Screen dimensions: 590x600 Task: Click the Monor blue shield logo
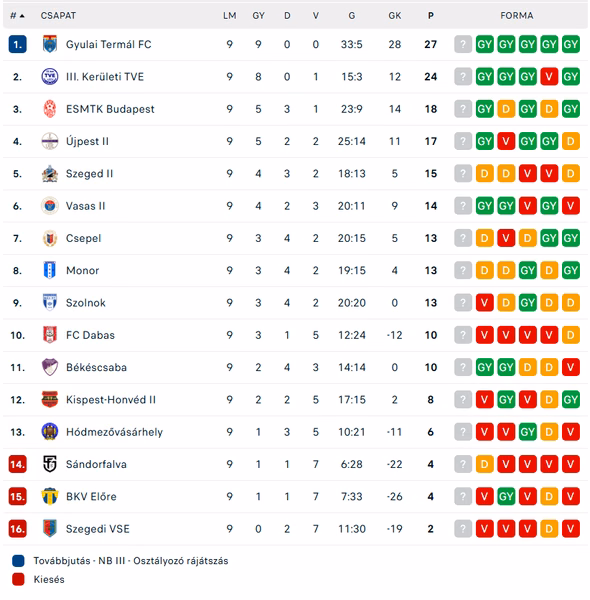[x=50, y=270]
